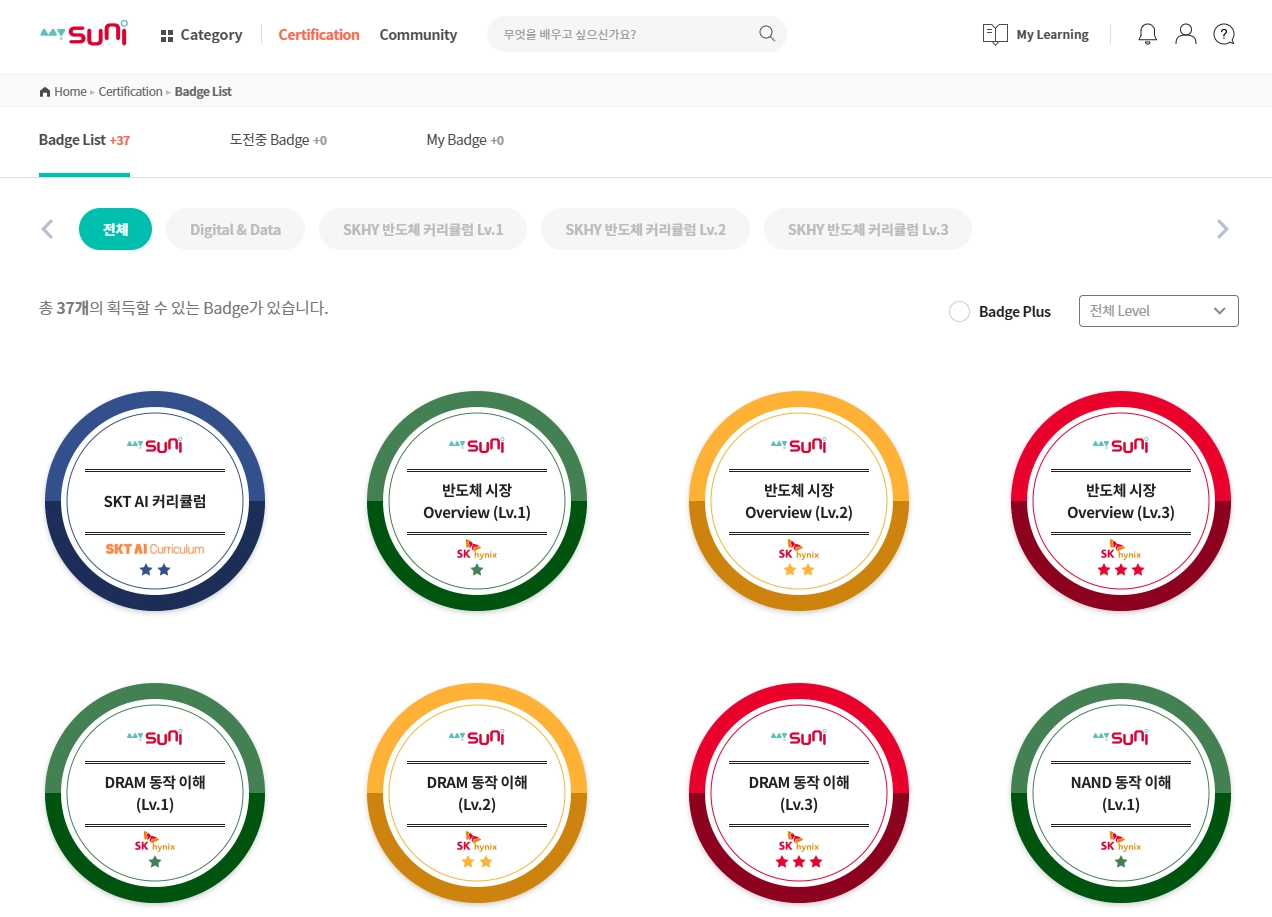Select the Digital & Data filter chip
Image resolution: width=1272 pixels, height=917 pixels.
235,229
